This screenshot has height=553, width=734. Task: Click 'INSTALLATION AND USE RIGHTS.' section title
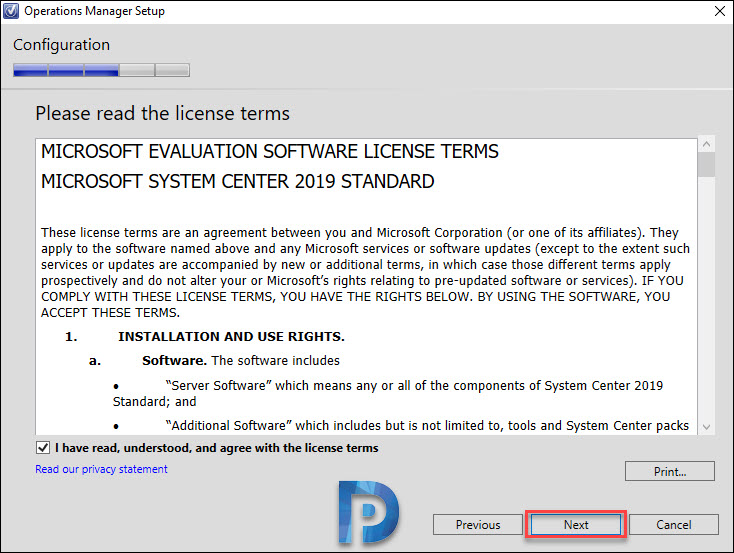(x=231, y=337)
